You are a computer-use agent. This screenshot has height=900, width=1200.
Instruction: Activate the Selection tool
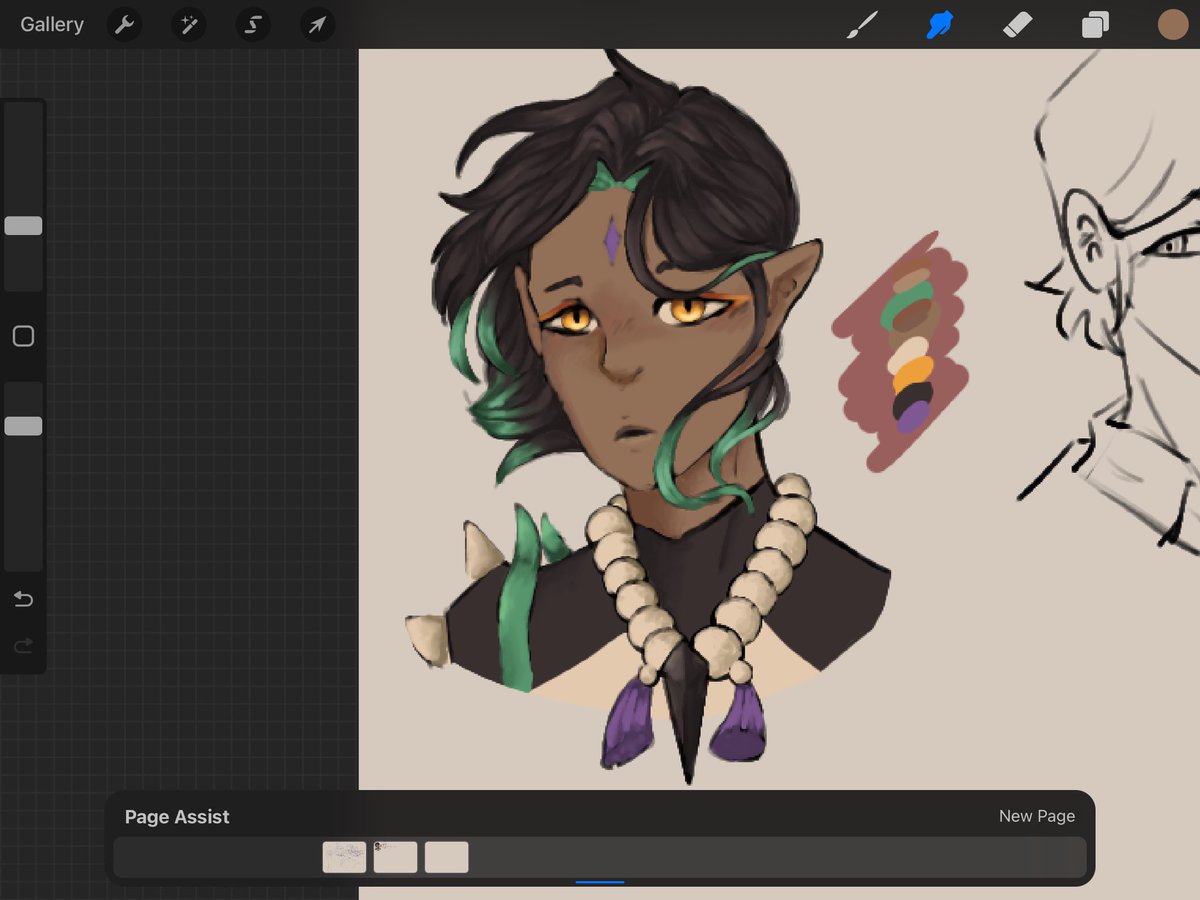pyautogui.click(x=253, y=24)
